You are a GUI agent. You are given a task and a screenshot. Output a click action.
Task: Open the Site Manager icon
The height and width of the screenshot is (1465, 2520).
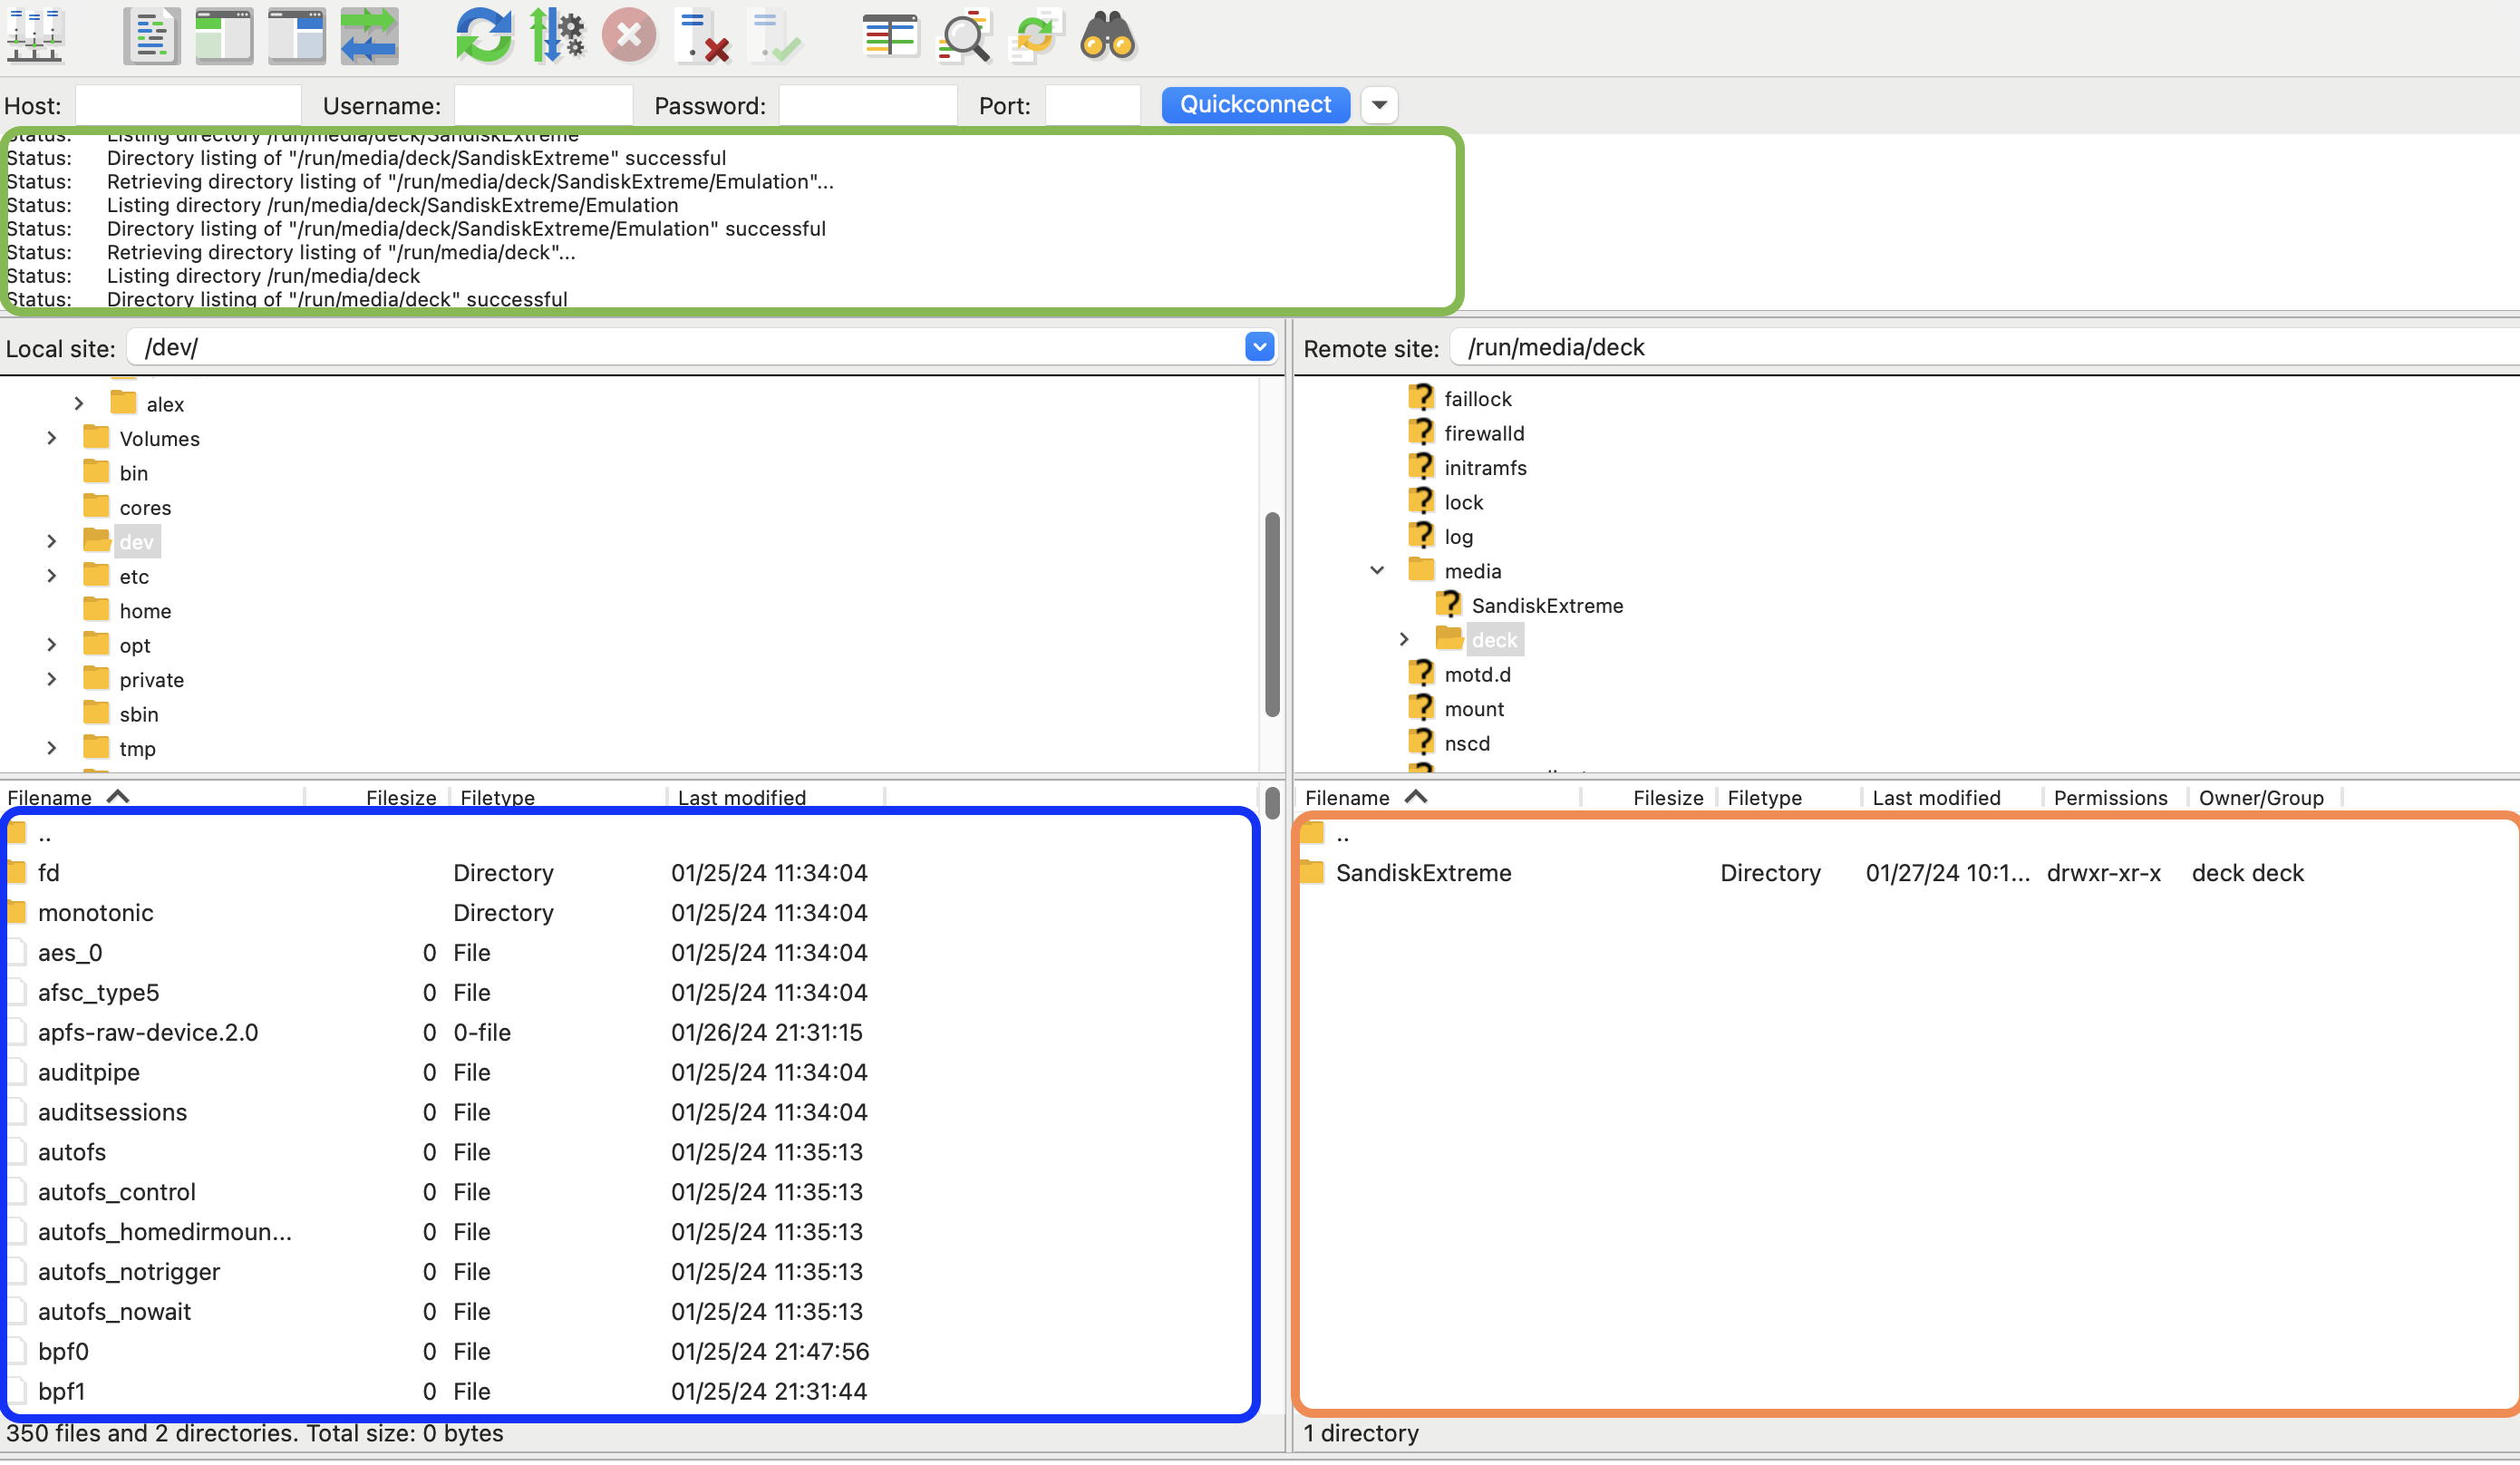coord(36,36)
